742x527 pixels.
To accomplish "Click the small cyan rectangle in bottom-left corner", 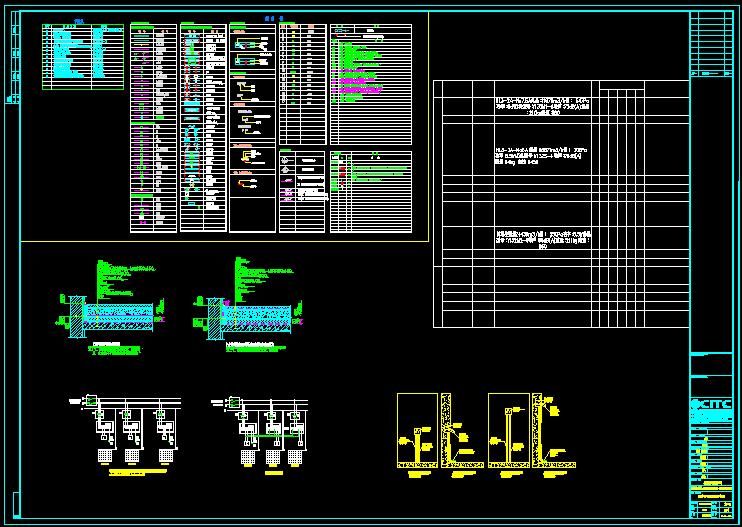I will 15,503.
